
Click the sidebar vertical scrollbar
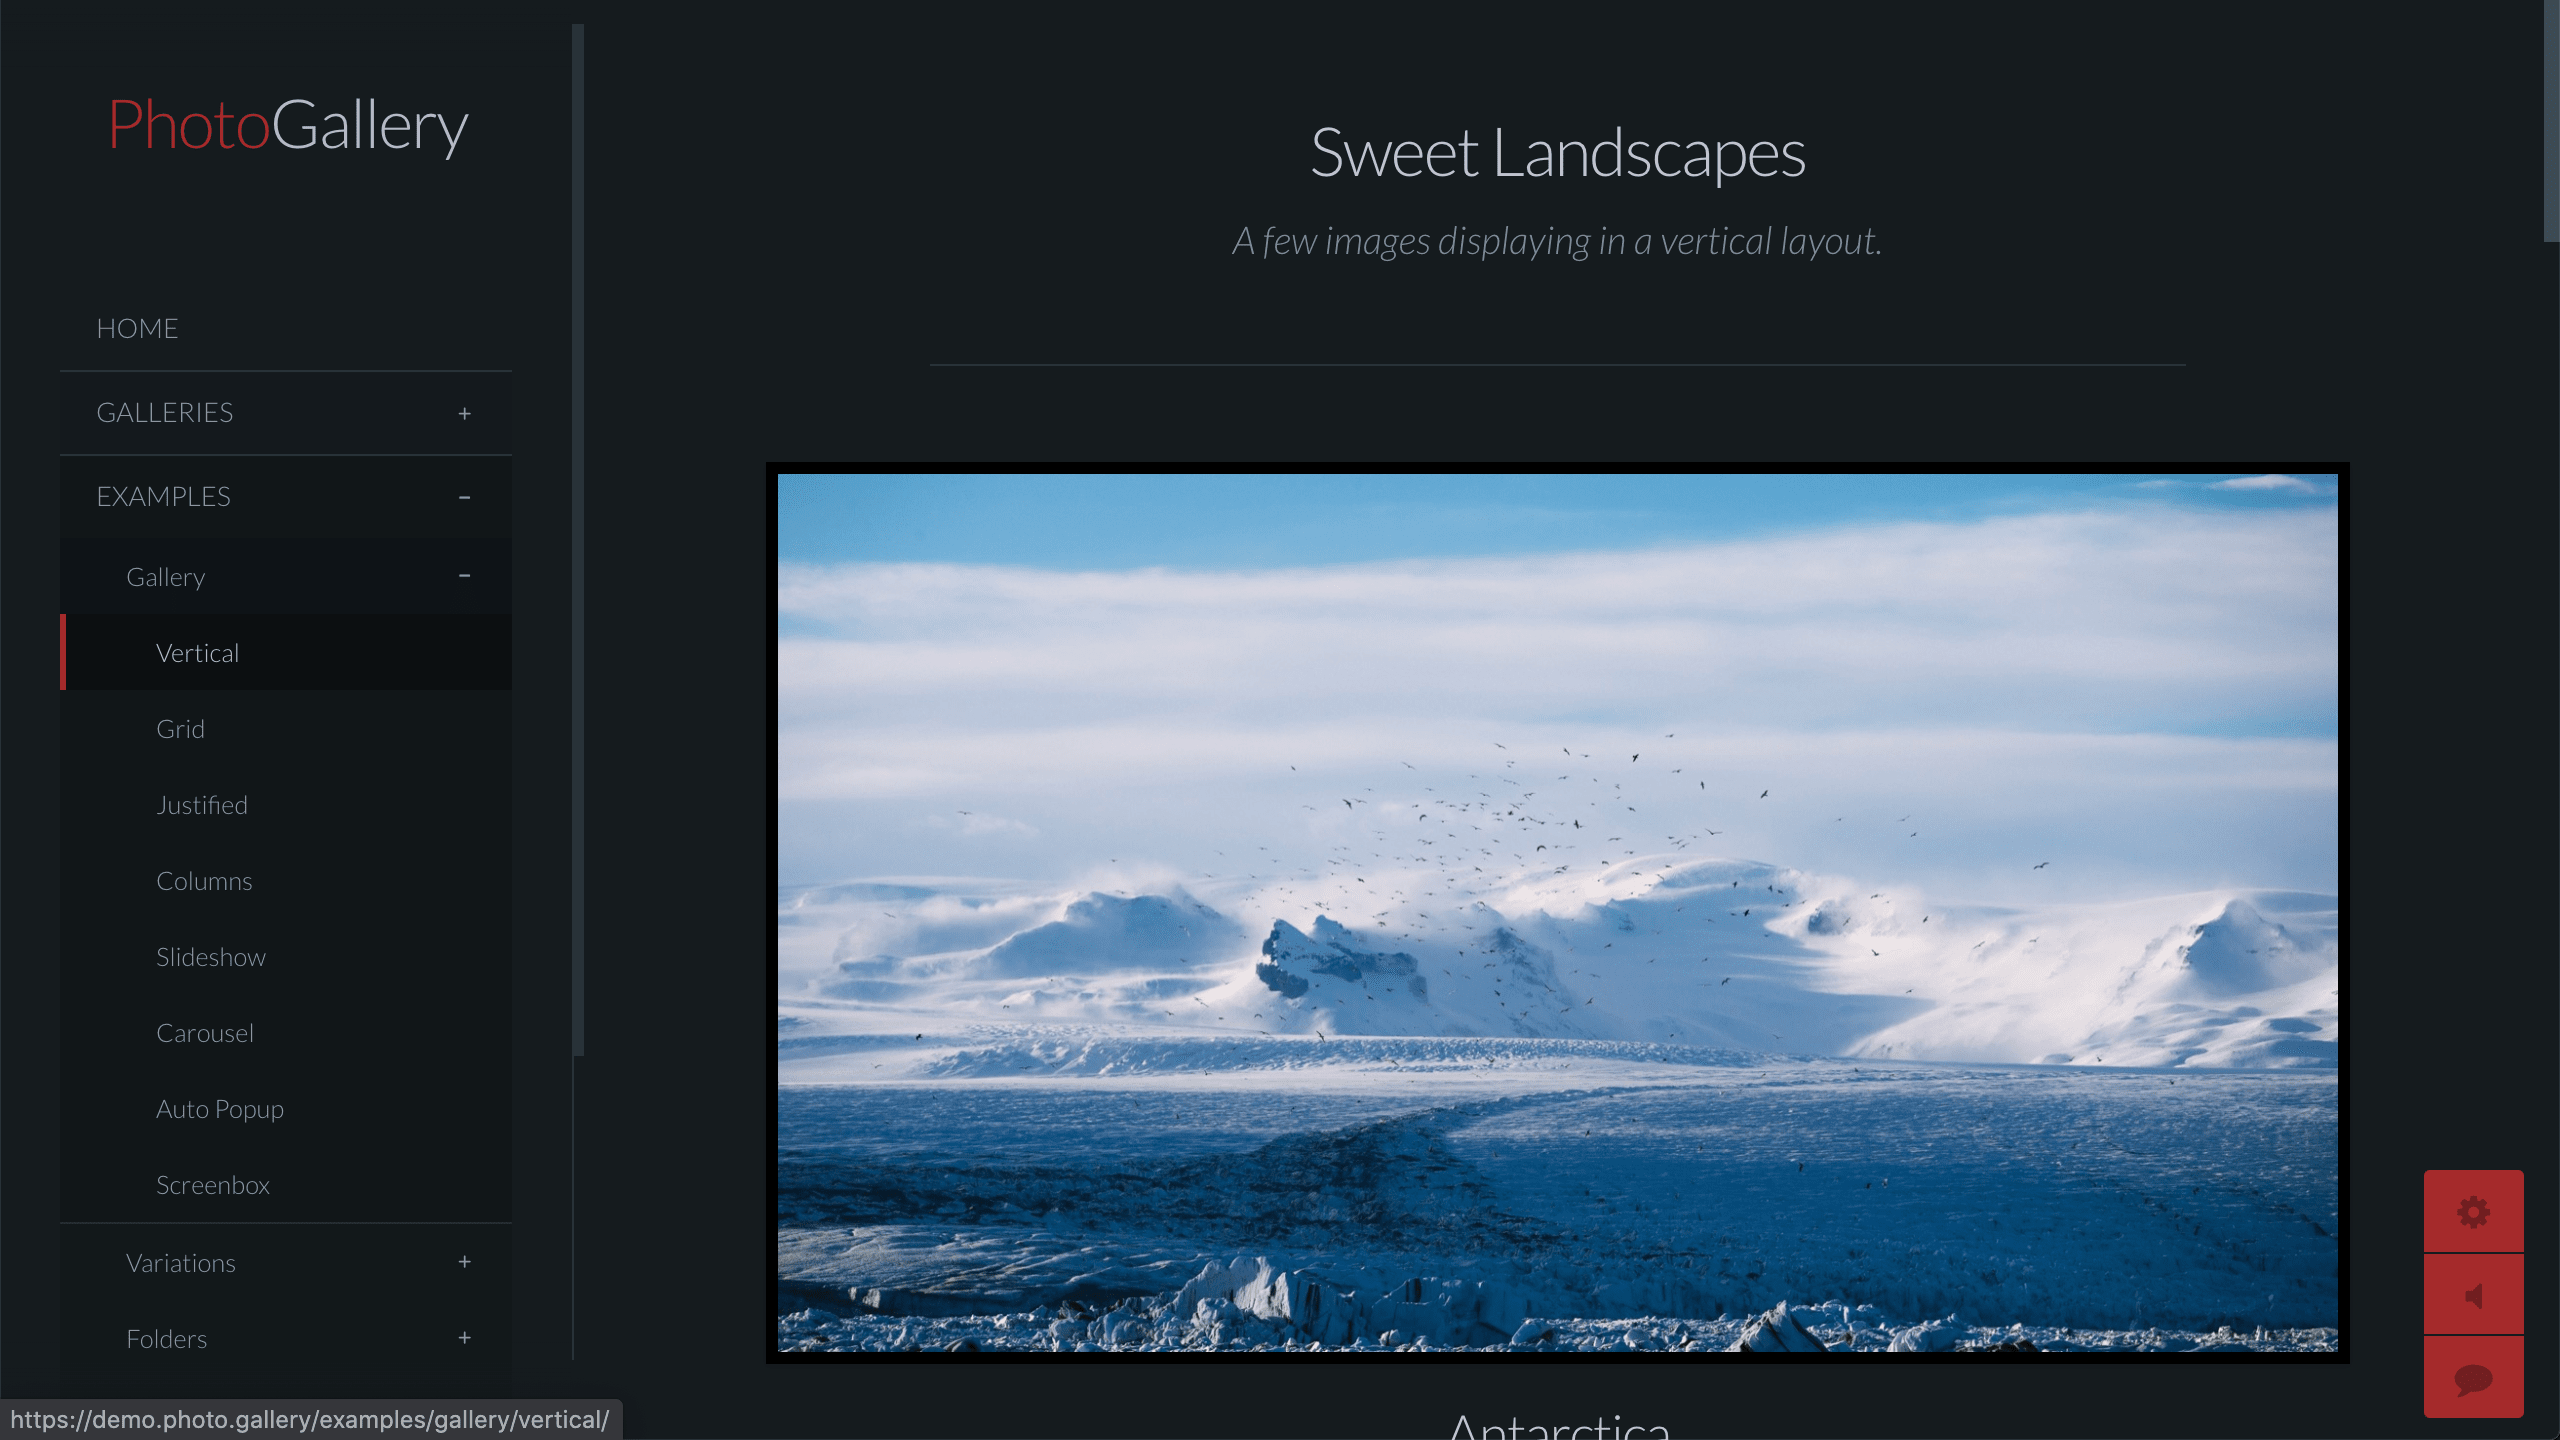(x=578, y=540)
